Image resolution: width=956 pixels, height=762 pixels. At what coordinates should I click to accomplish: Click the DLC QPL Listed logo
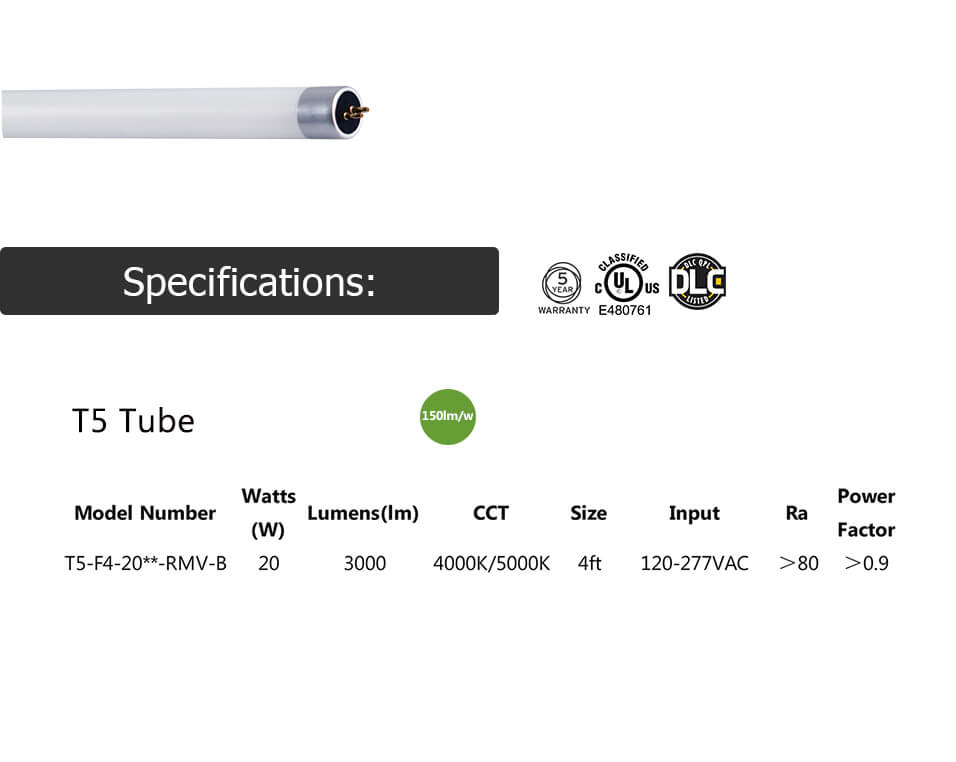pos(697,281)
